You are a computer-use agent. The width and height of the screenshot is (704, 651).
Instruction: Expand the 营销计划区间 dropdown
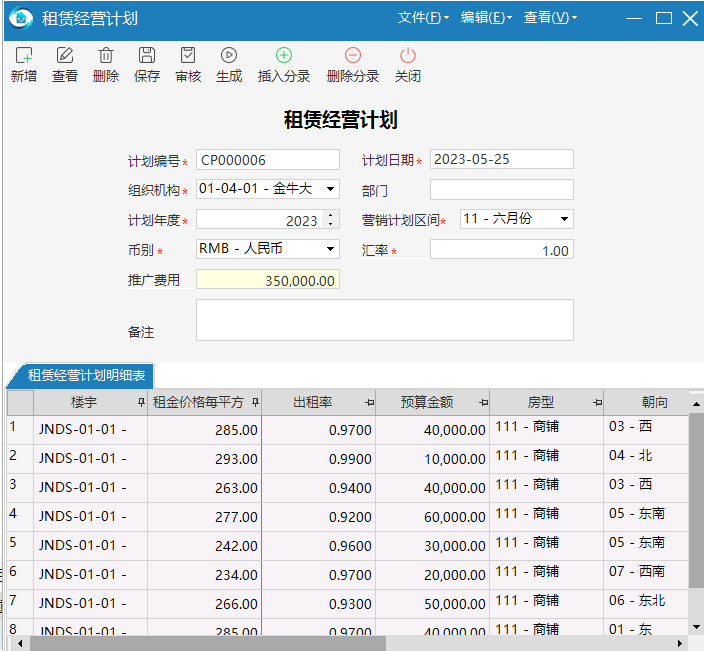tap(564, 219)
